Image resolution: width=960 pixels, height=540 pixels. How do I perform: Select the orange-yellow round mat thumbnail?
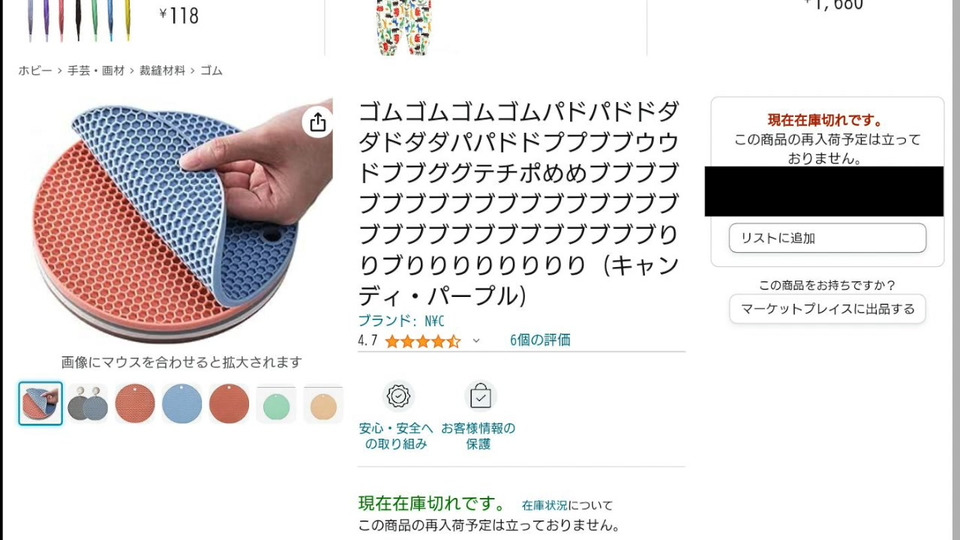323,405
